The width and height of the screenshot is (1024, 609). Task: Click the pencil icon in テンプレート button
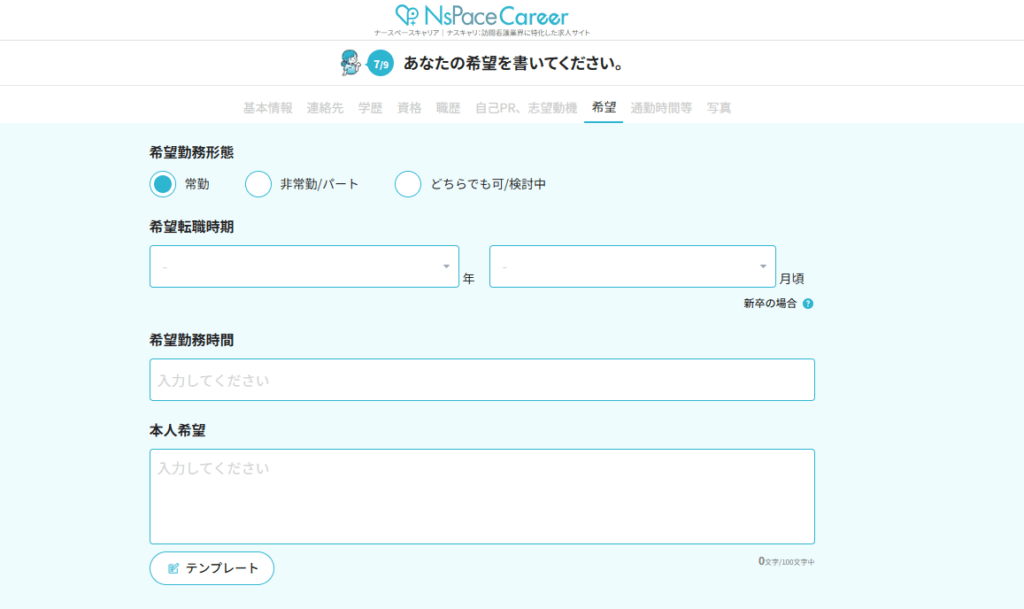pos(173,568)
